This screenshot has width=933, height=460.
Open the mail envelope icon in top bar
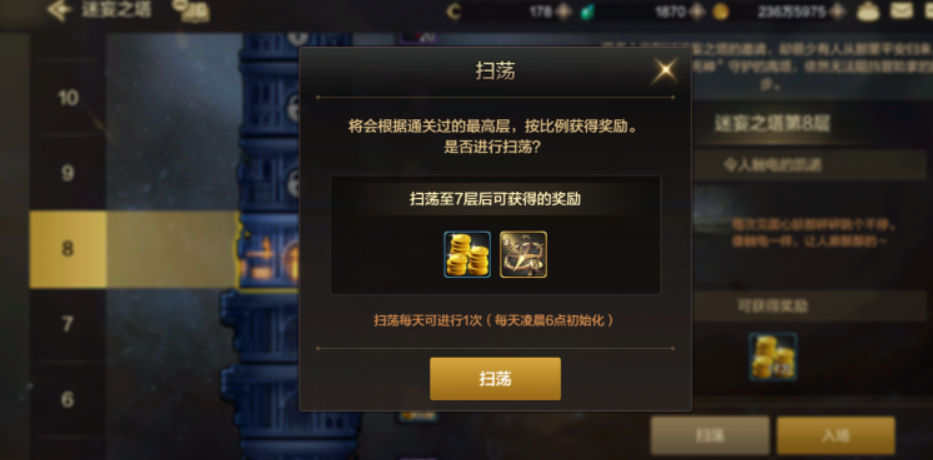click(902, 10)
